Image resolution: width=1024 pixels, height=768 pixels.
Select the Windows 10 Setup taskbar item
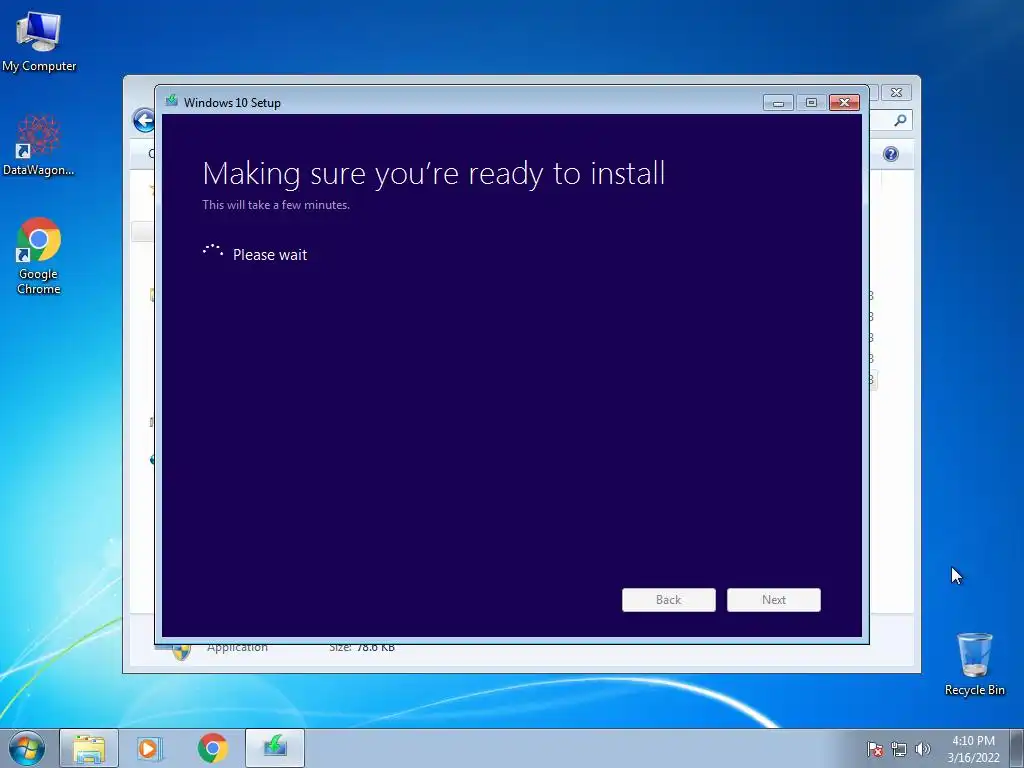(x=275, y=748)
